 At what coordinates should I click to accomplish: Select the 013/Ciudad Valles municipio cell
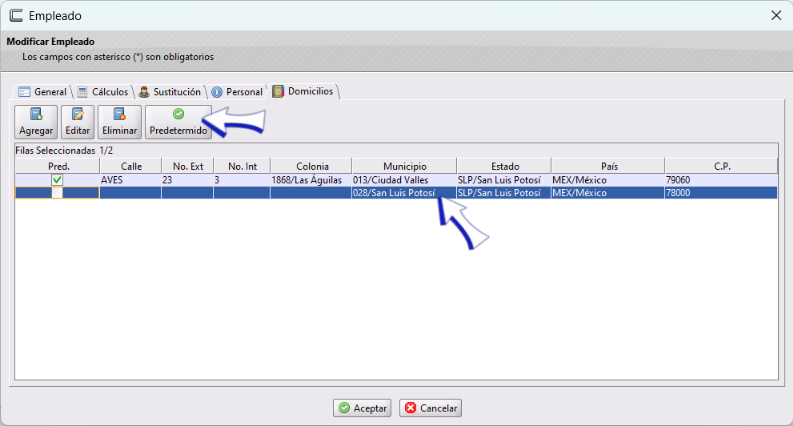click(404, 180)
